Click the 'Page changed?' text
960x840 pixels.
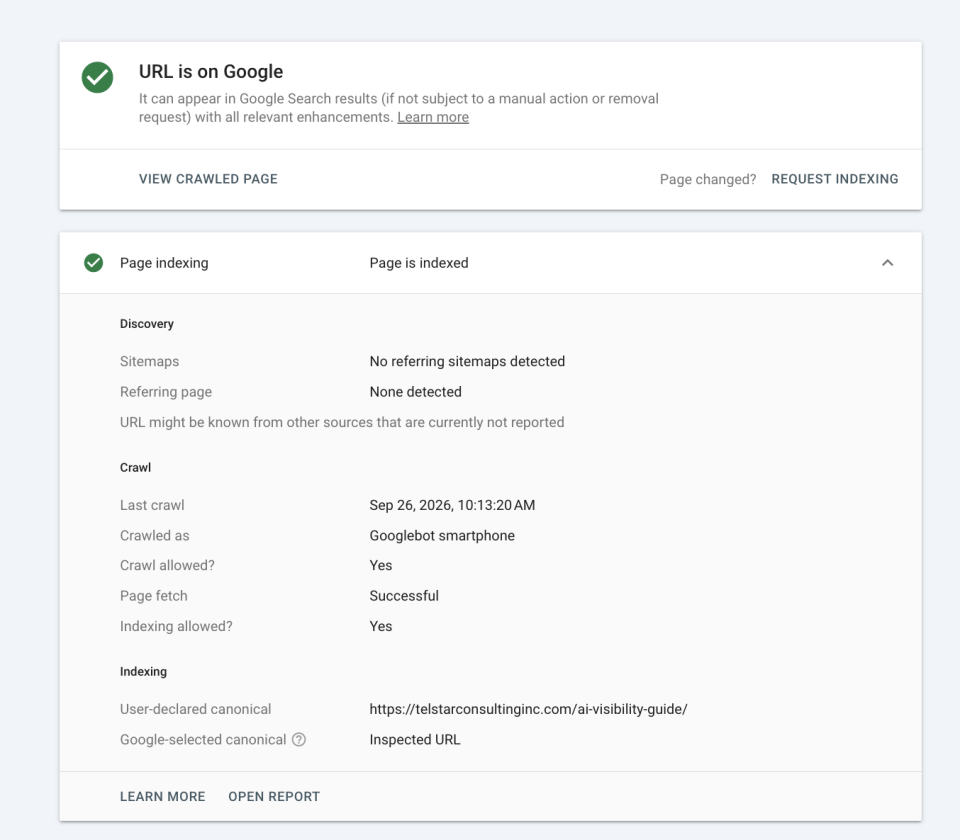click(x=708, y=179)
